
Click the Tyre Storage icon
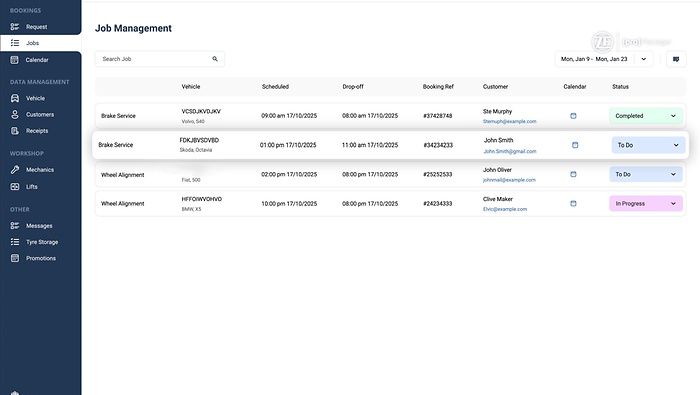(x=15, y=242)
